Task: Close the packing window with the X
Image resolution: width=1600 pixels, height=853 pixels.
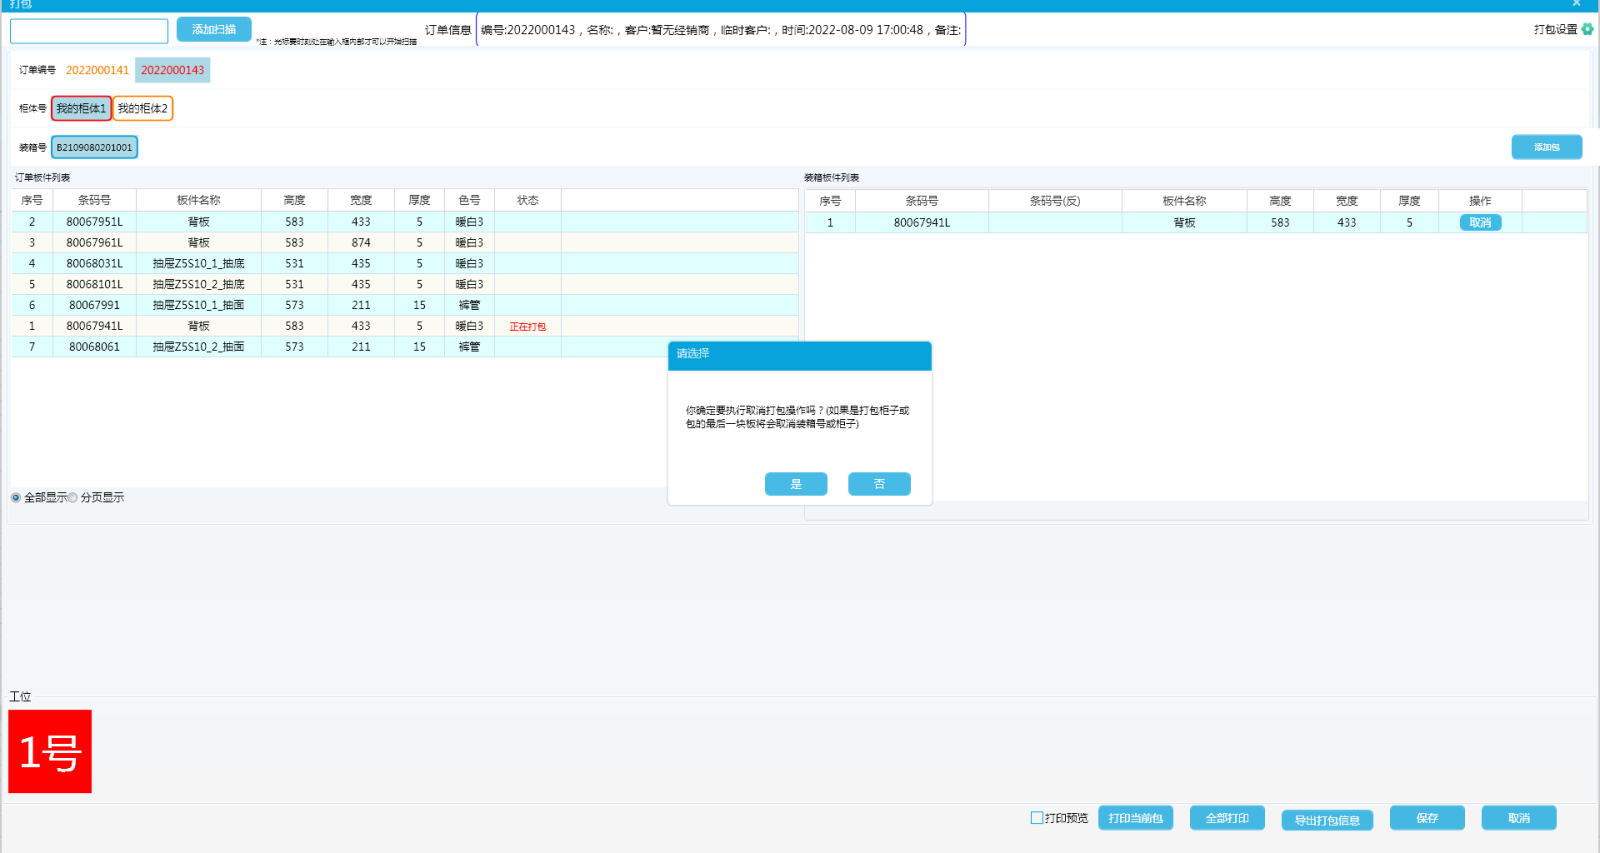Action: [x=1577, y=4]
